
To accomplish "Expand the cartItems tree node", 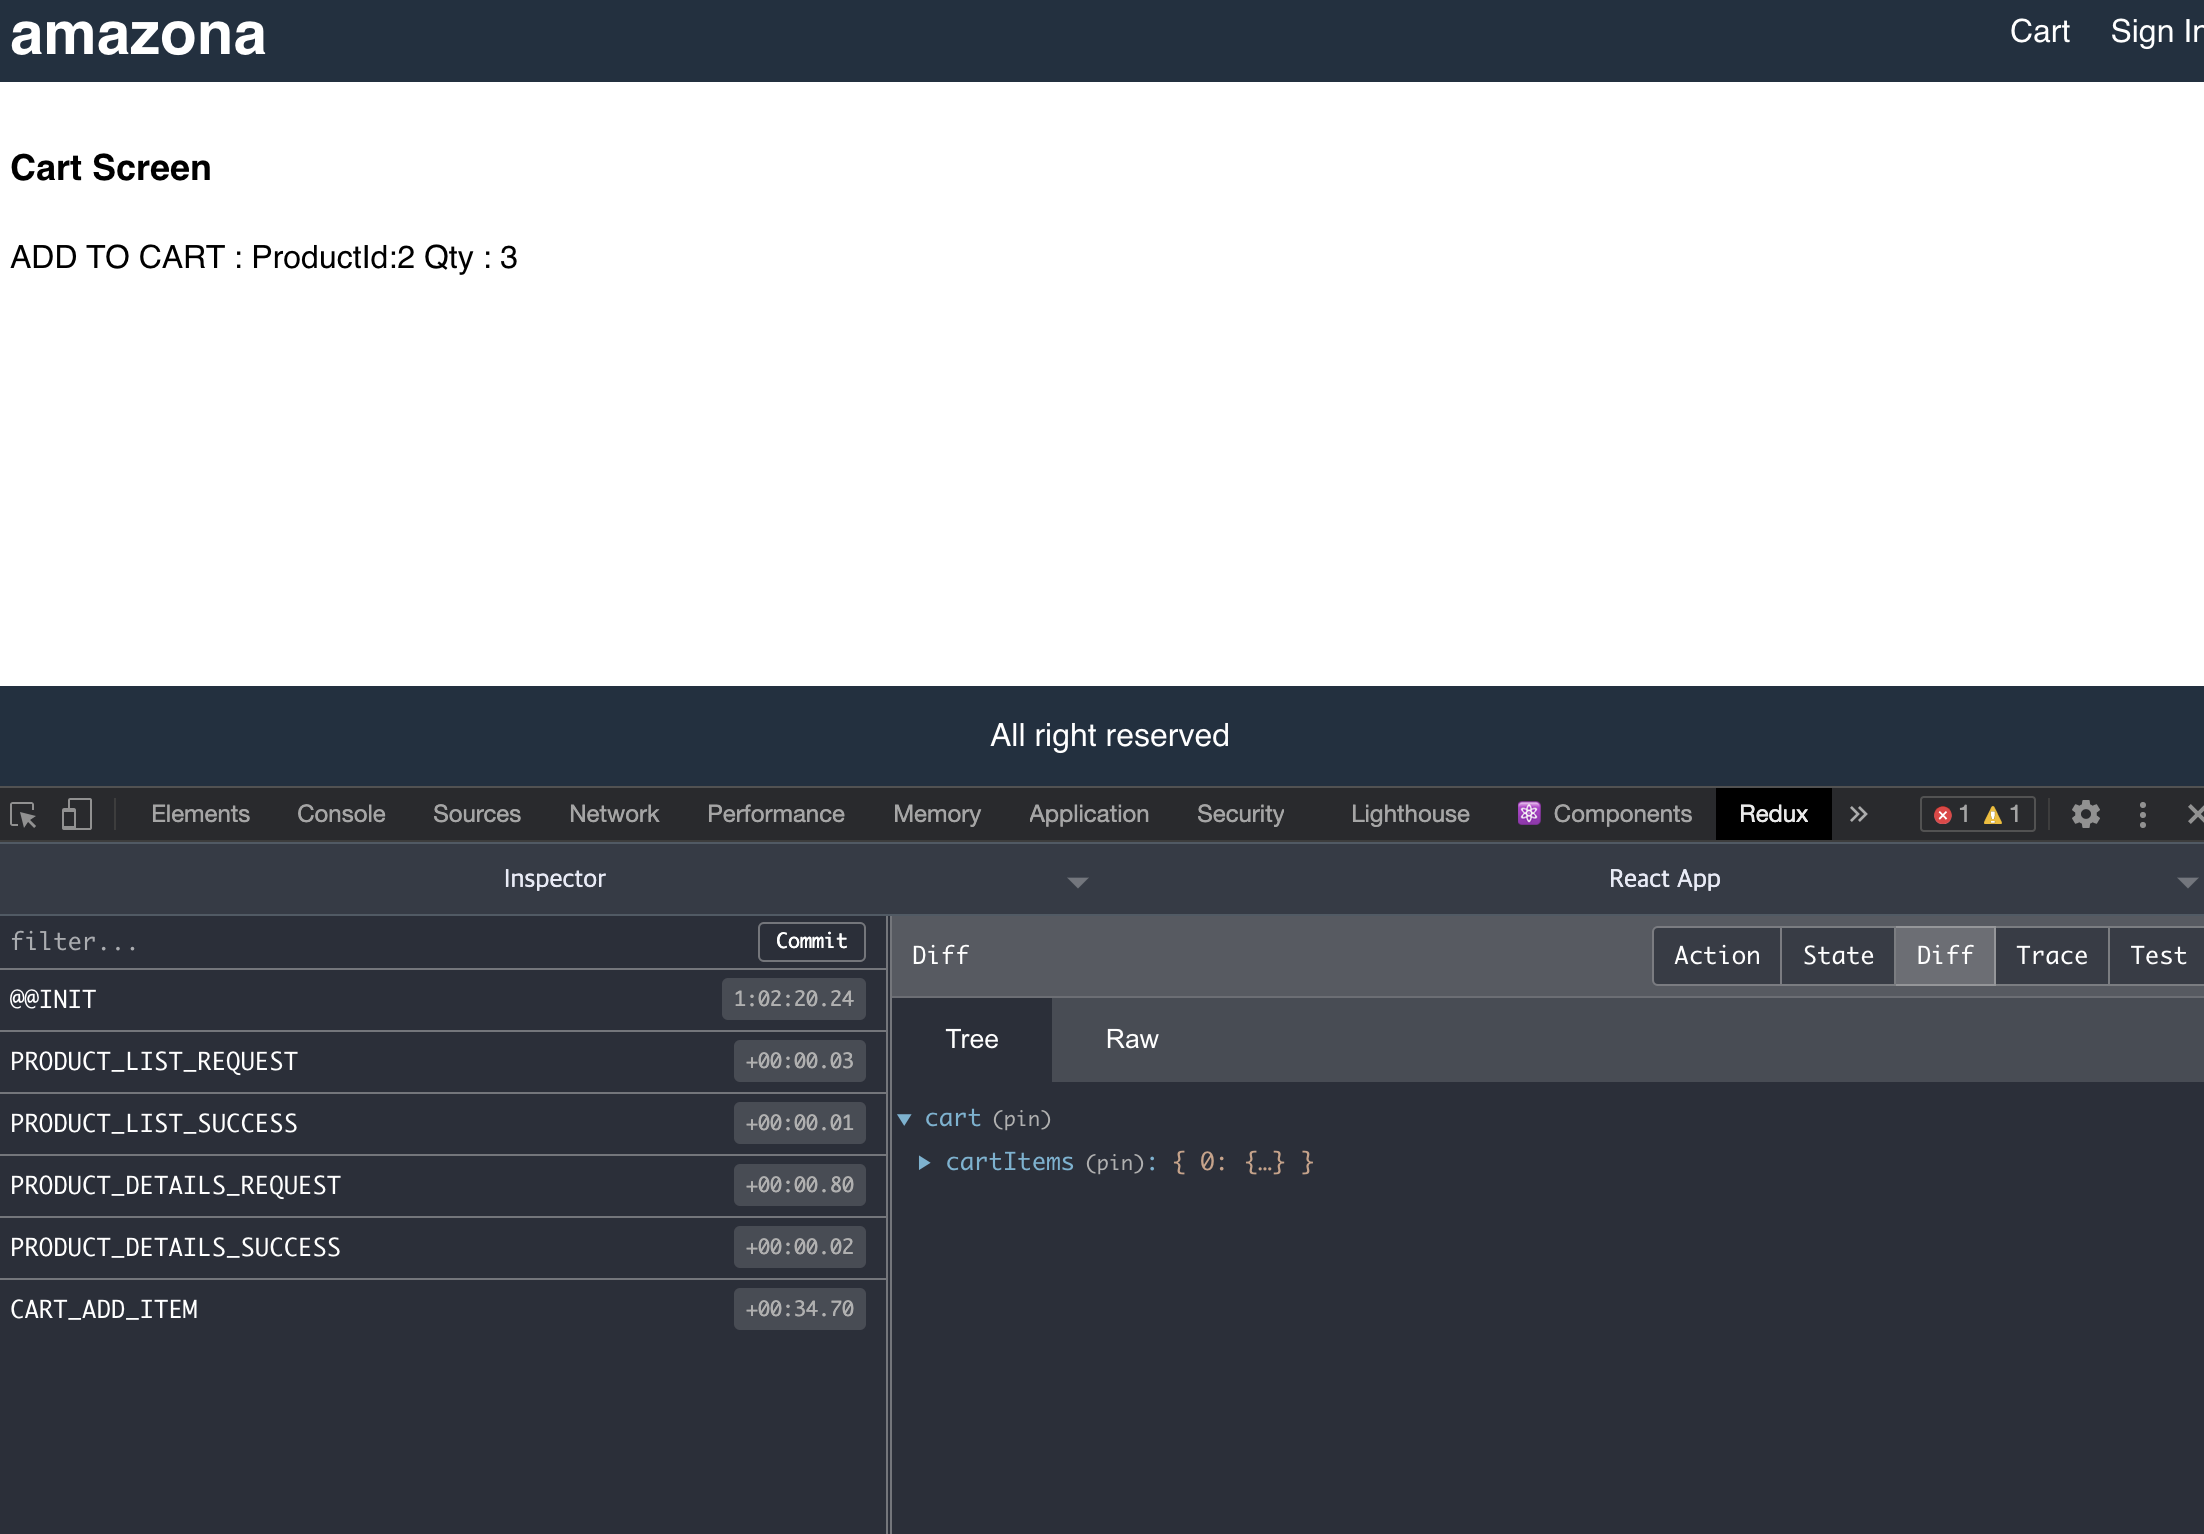I will tap(925, 1163).
